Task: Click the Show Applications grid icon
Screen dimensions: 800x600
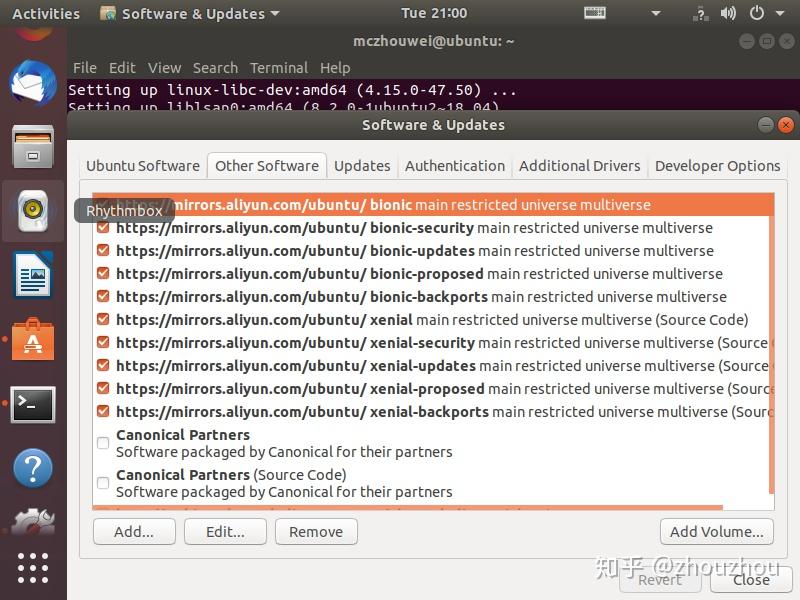Action: pos(30,568)
